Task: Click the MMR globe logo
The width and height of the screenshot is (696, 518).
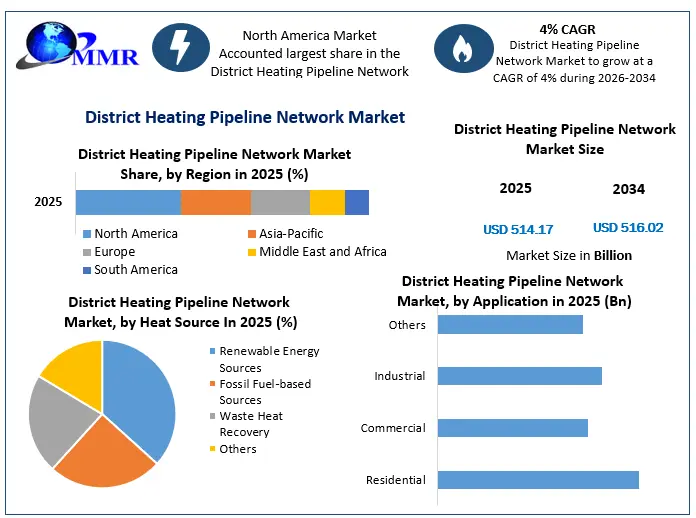Action: 77,46
